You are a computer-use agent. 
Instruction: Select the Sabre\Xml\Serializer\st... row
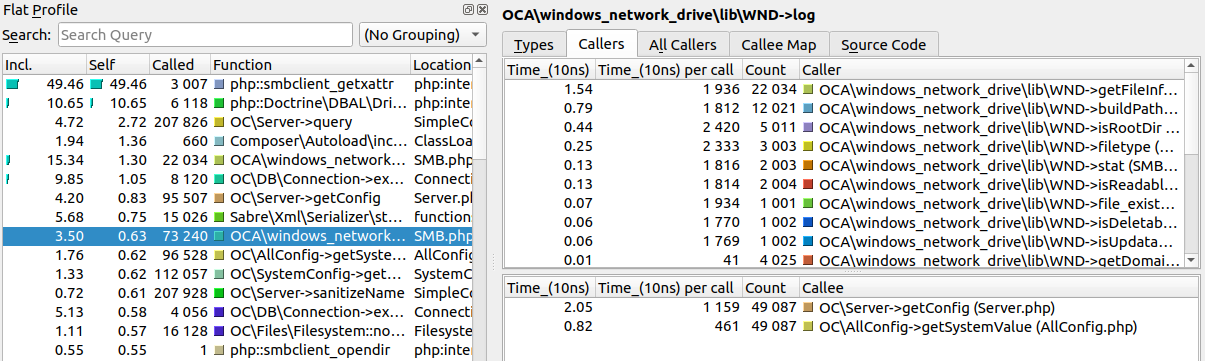(x=237, y=217)
